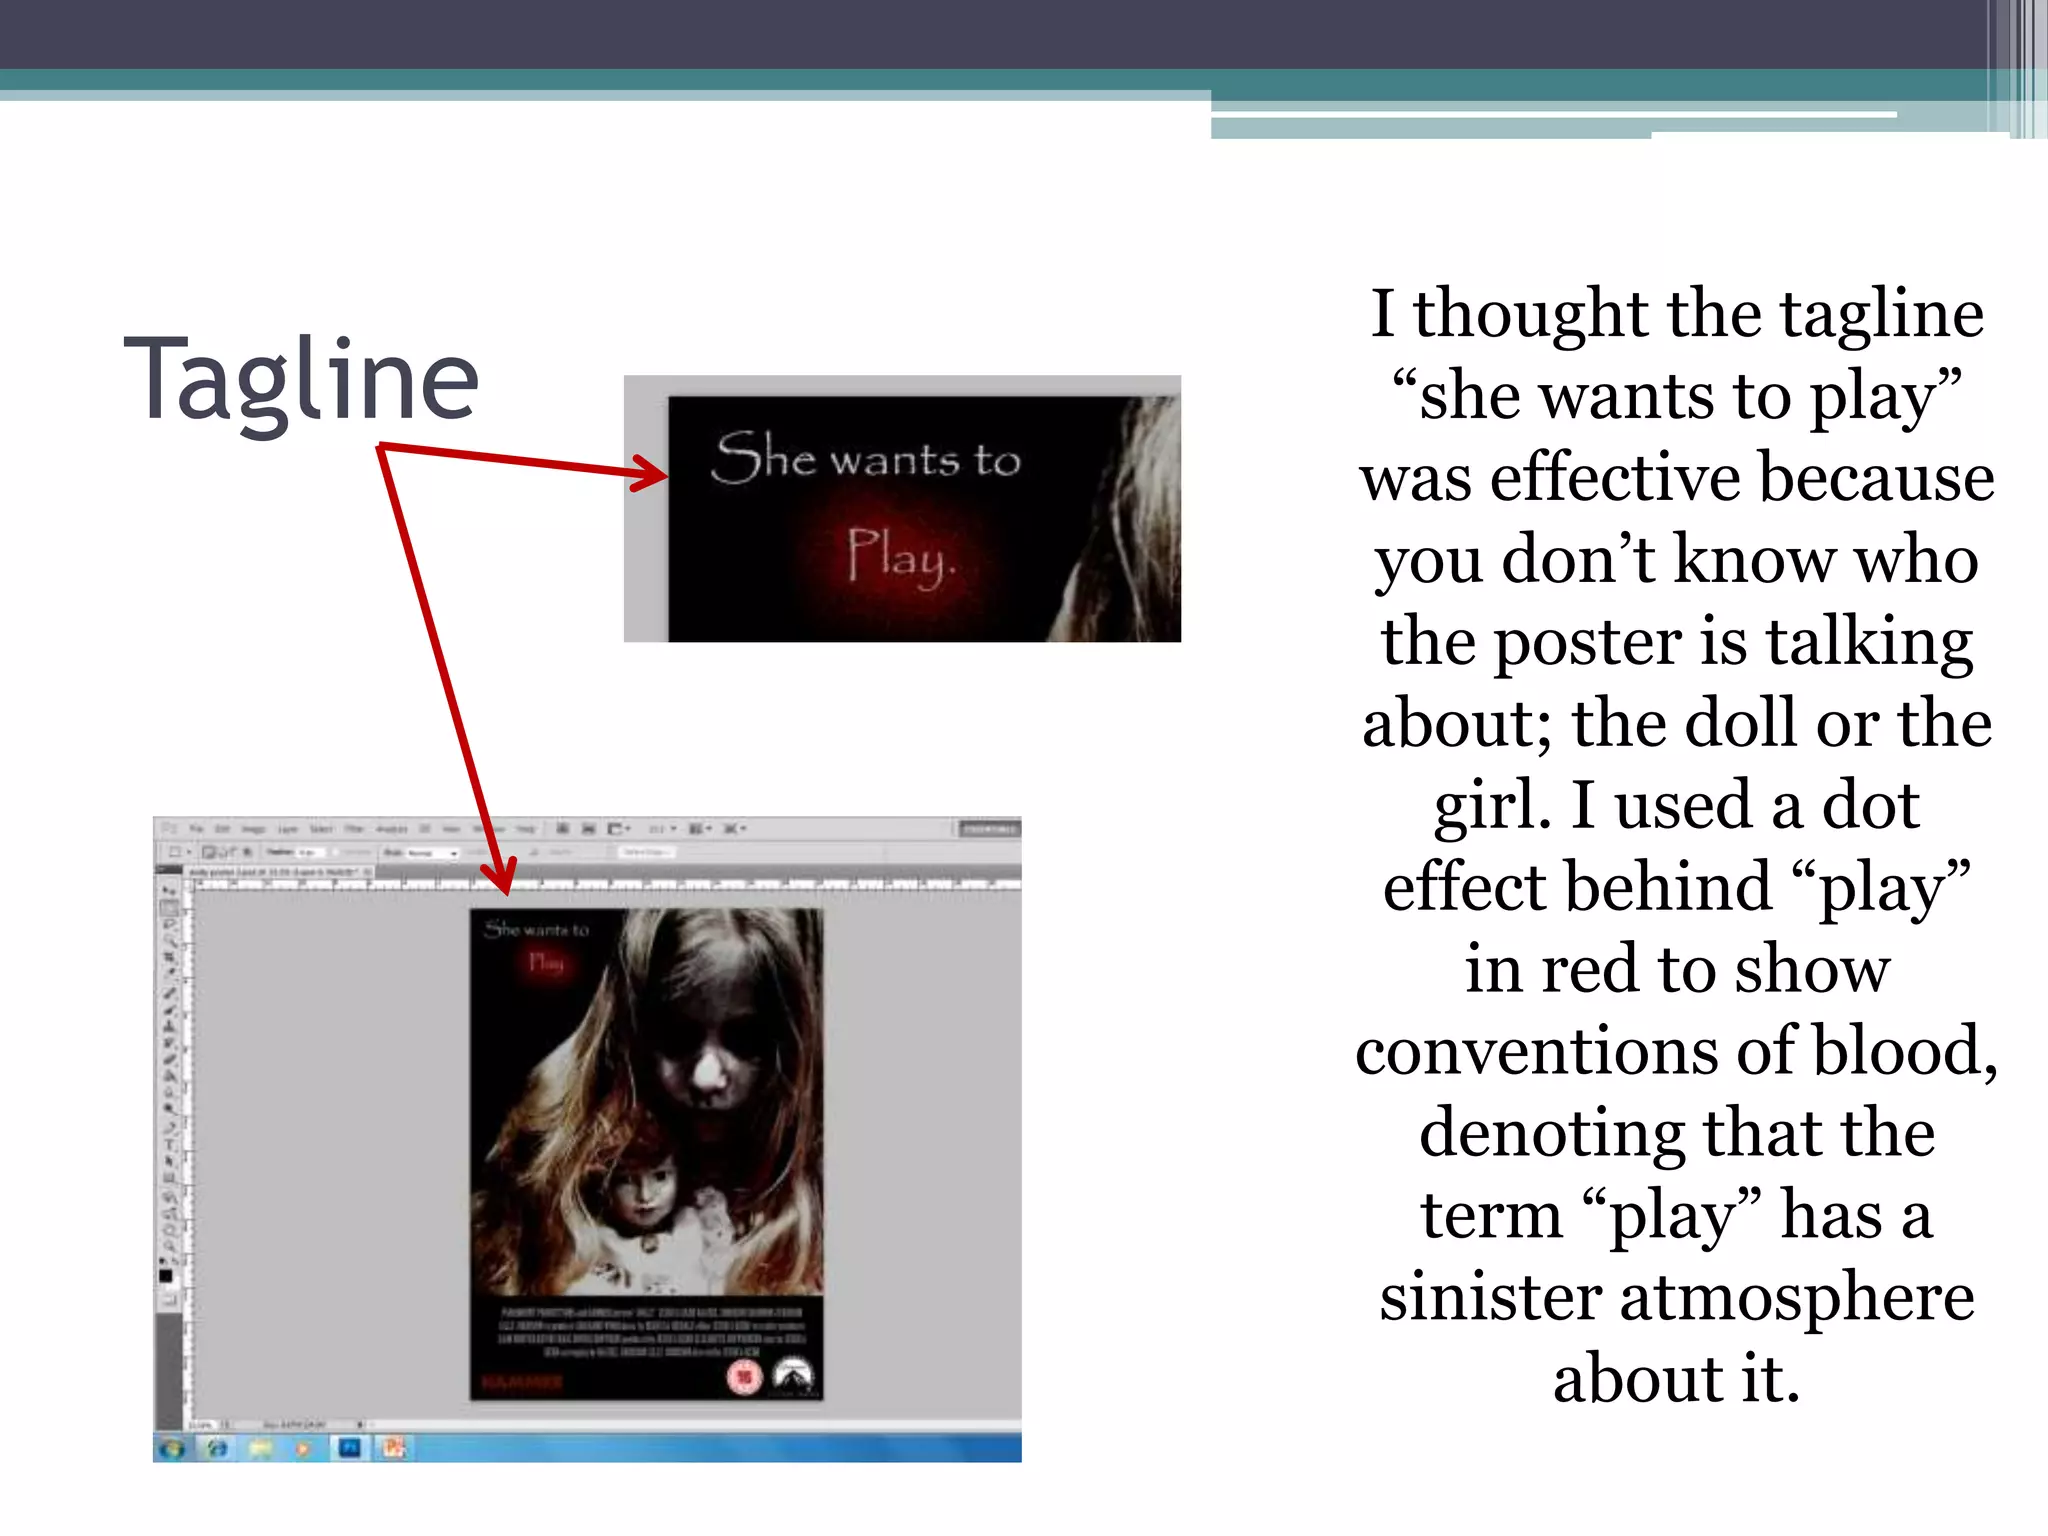
Task: Select the Lasso tool
Action: pos(169,925)
